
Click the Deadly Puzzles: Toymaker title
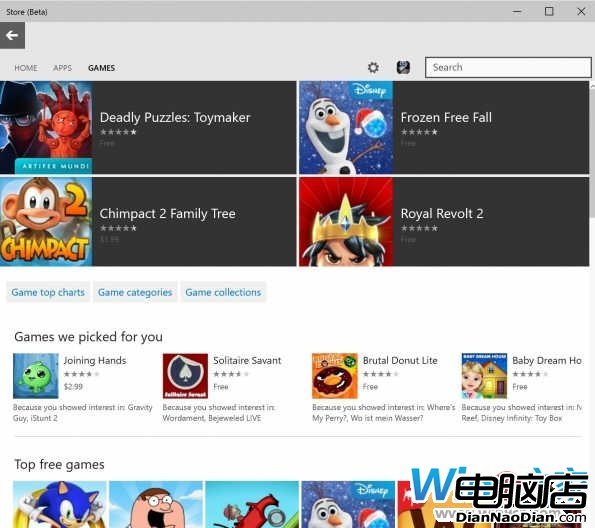tap(175, 118)
